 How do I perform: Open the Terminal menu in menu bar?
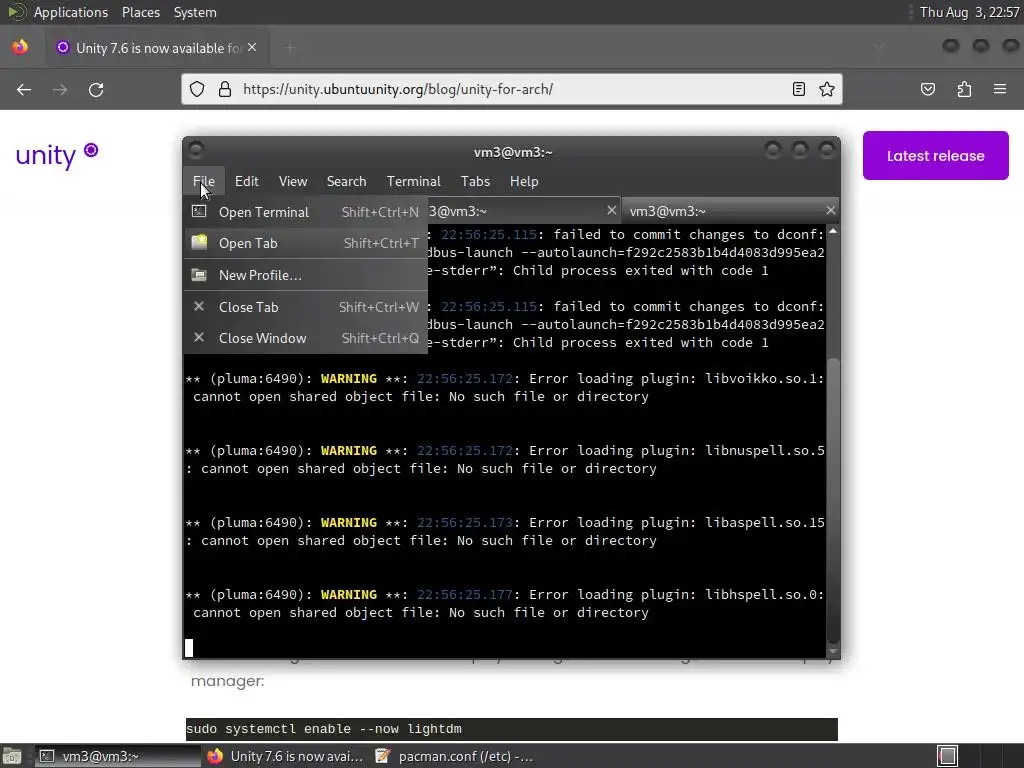[x=413, y=182]
